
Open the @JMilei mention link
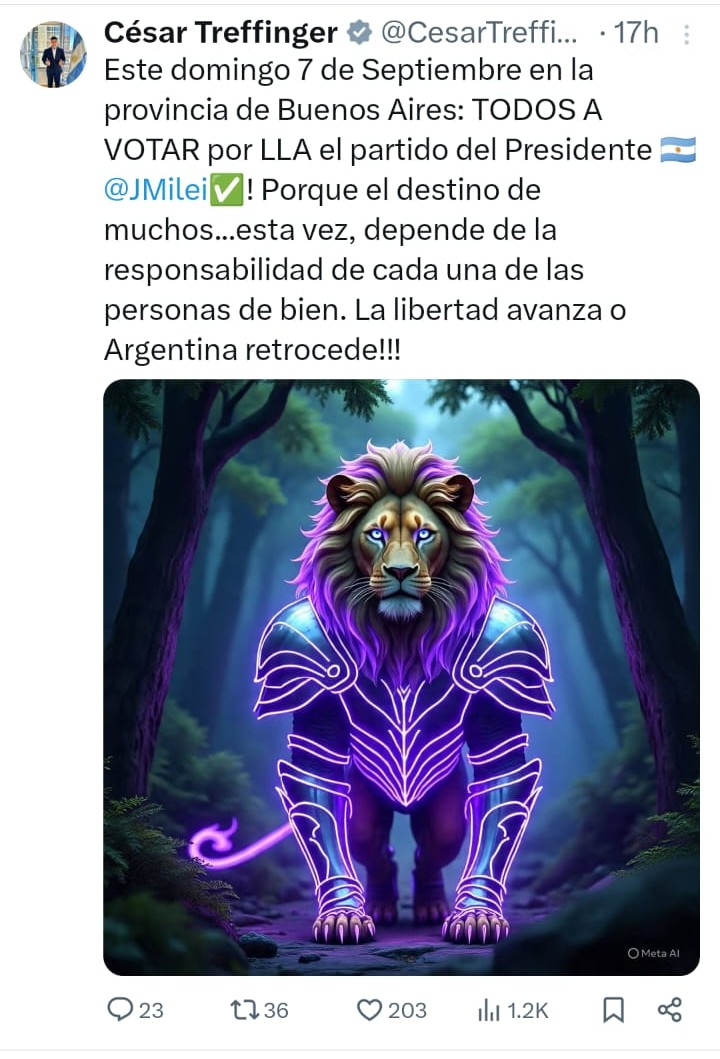156,190
